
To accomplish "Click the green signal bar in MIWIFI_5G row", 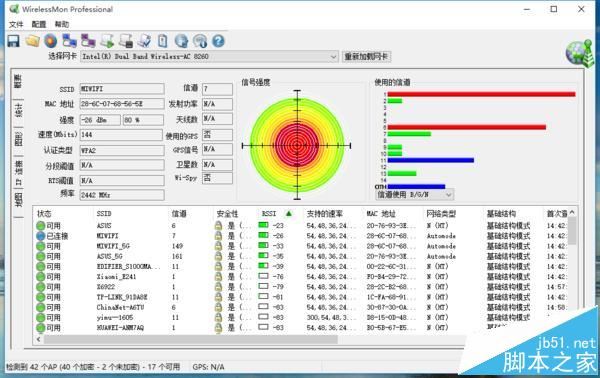I will coord(263,245).
